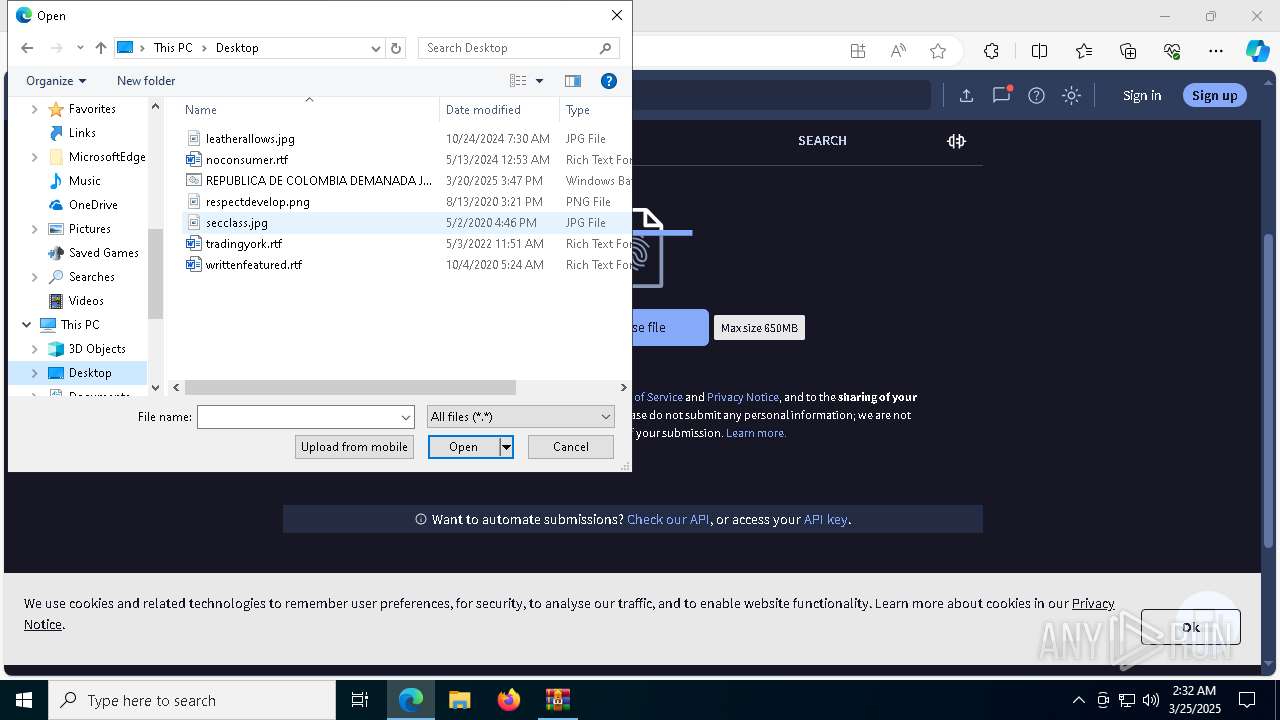Viewport: 1280px width, 720px height.
Task: Open the Privacy Notice link near terms
Action: [x=743, y=397]
